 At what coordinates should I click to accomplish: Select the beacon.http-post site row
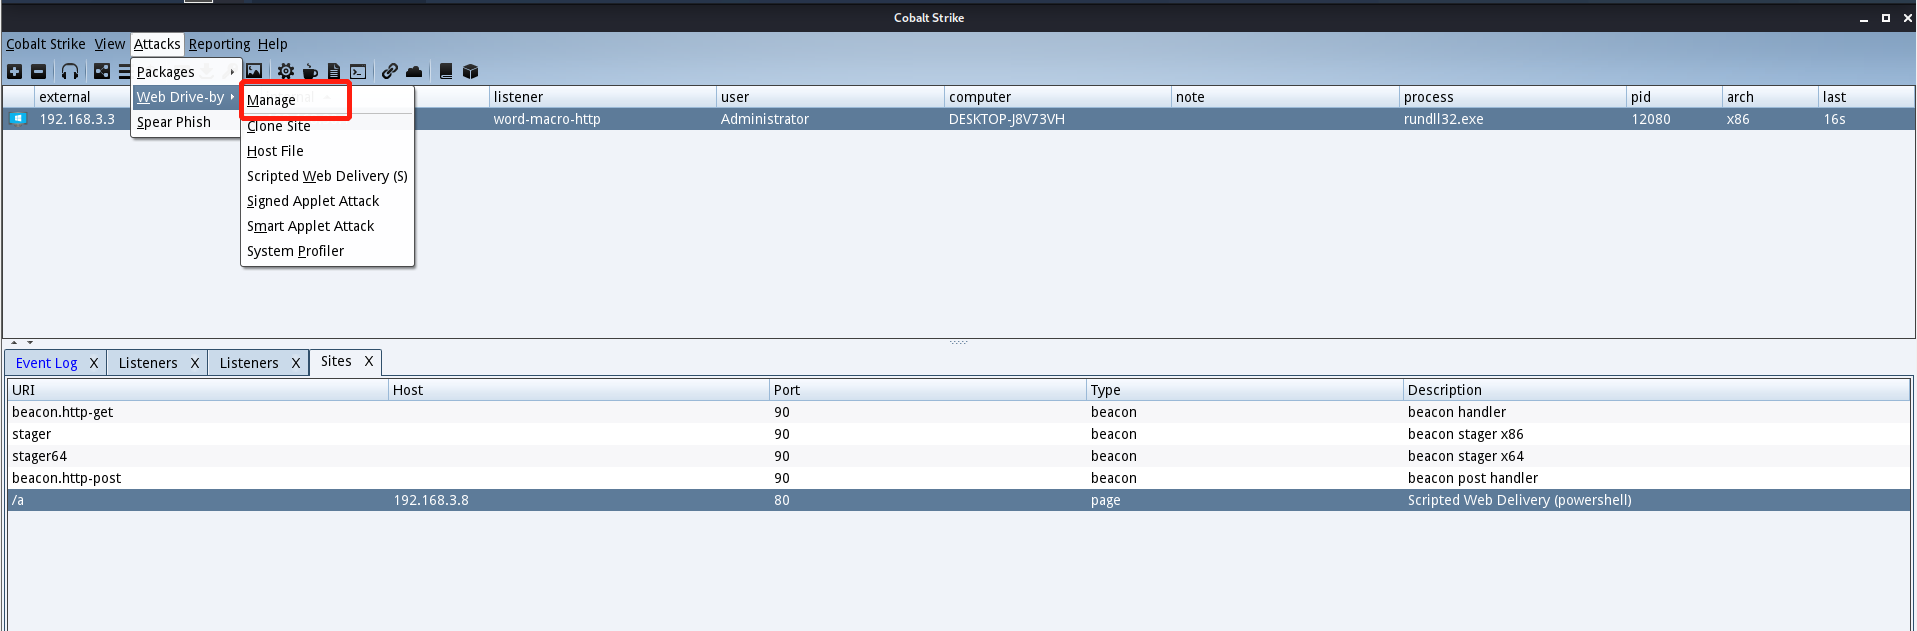coord(959,478)
